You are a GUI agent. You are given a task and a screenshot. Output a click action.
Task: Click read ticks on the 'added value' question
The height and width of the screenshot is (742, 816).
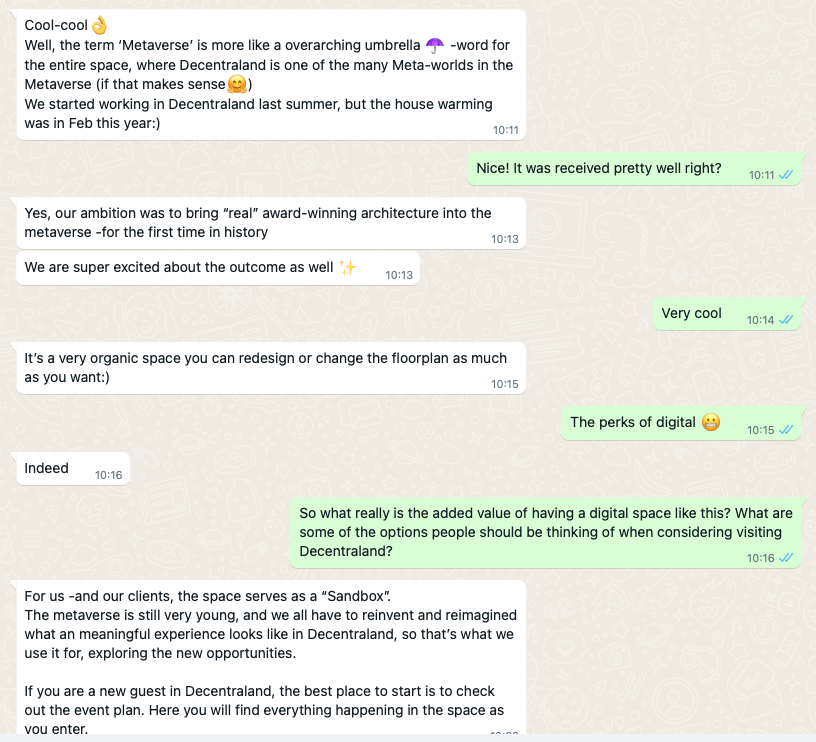point(786,558)
